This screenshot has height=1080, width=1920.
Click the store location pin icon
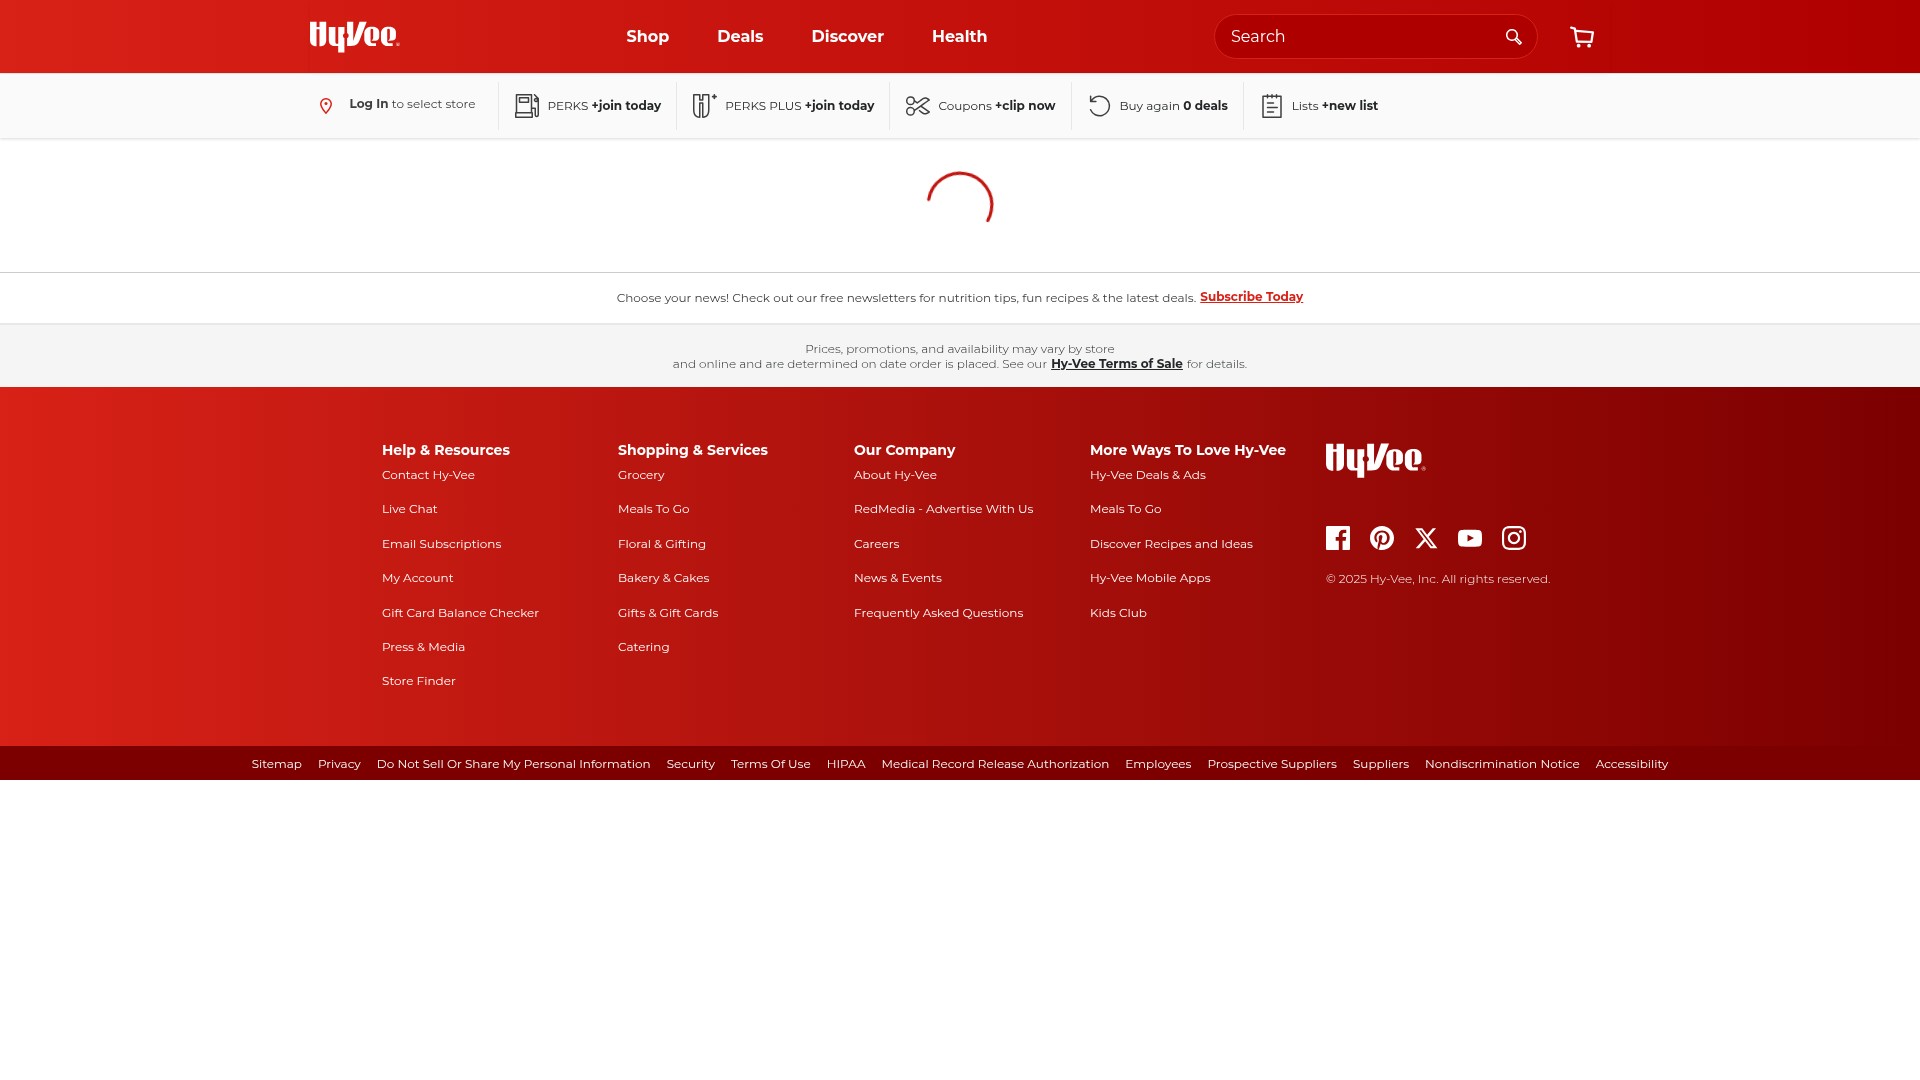pyautogui.click(x=326, y=106)
